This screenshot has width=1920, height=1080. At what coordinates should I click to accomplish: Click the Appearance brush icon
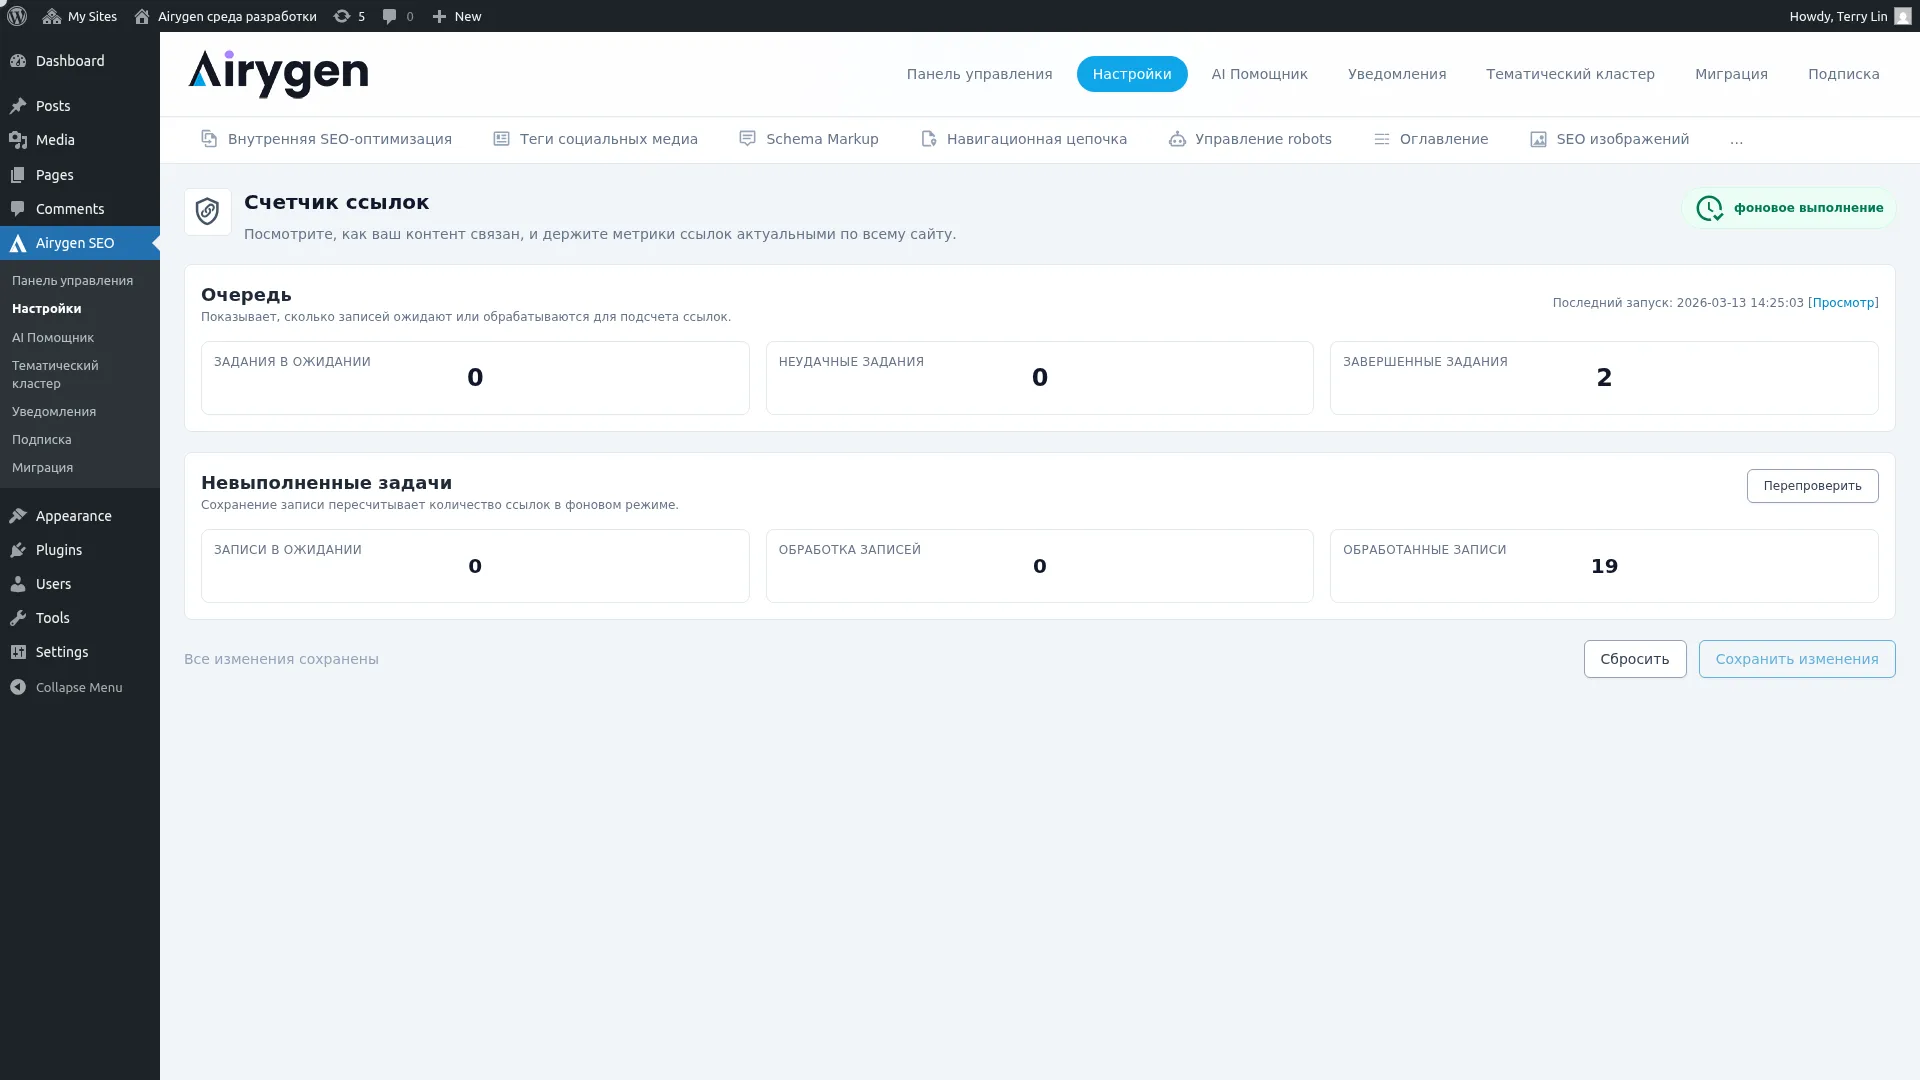(x=18, y=516)
